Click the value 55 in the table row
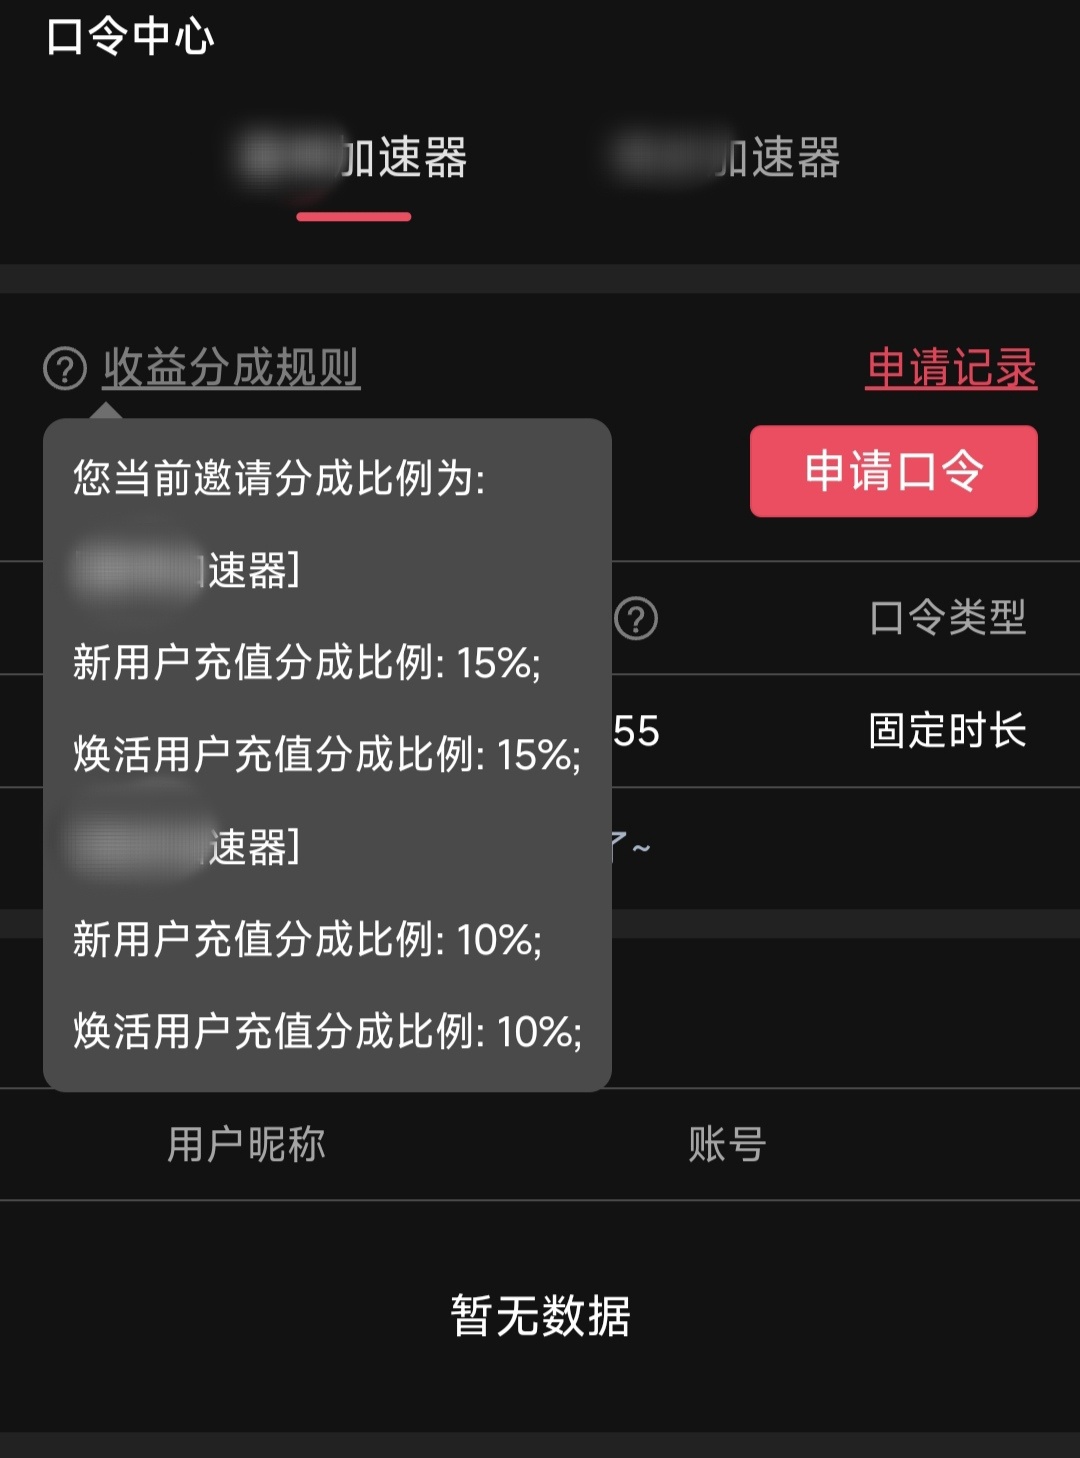 click(637, 731)
